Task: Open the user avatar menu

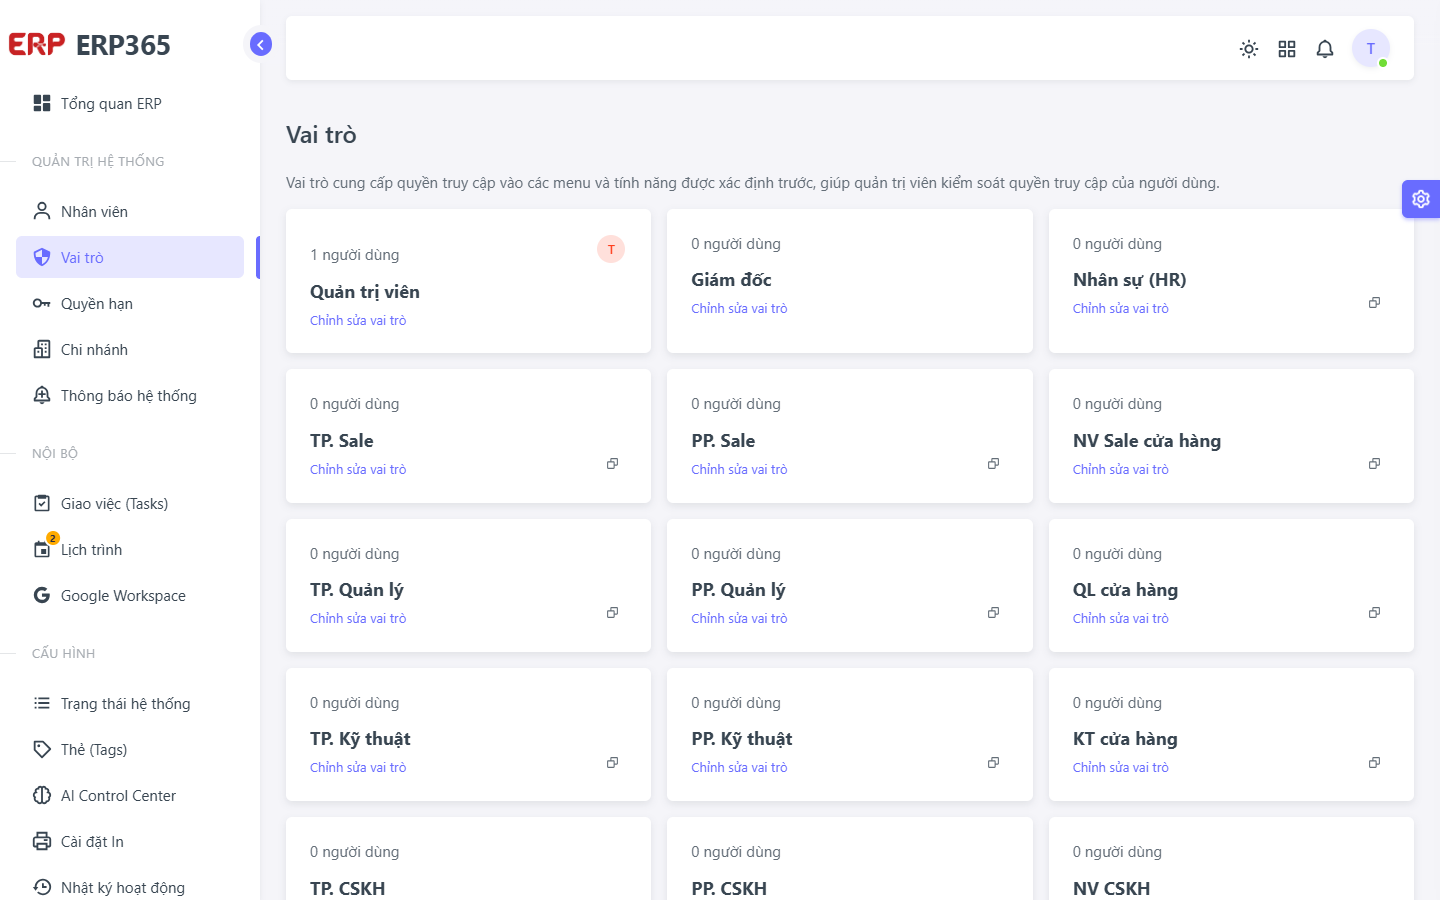Action: point(1371,48)
